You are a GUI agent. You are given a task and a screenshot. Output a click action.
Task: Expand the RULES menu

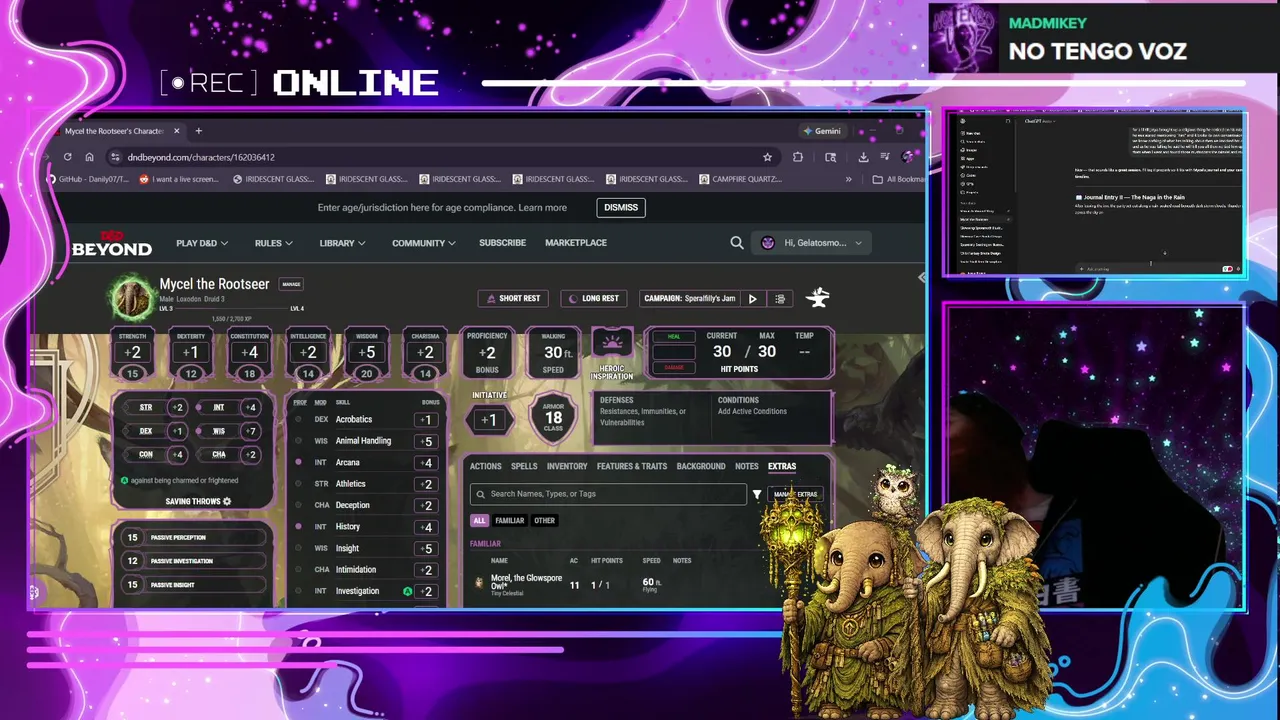click(273, 243)
